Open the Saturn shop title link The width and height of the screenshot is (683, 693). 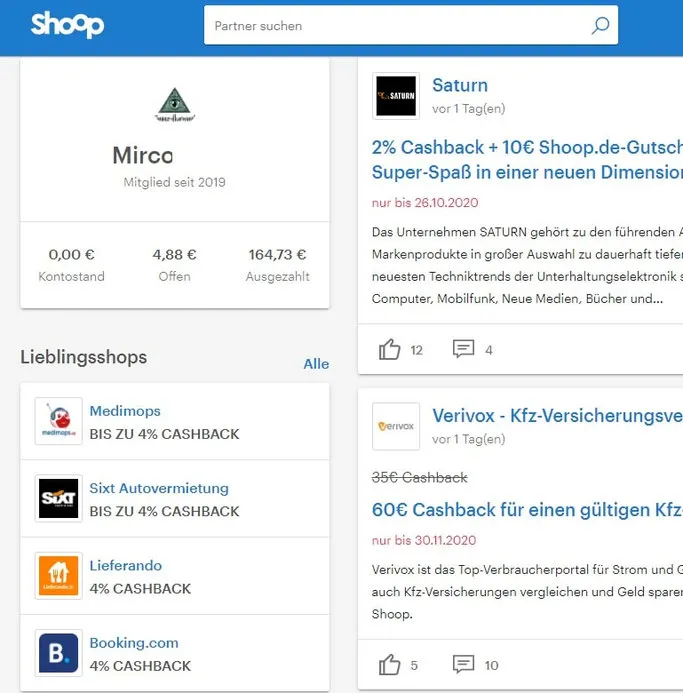(460, 85)
